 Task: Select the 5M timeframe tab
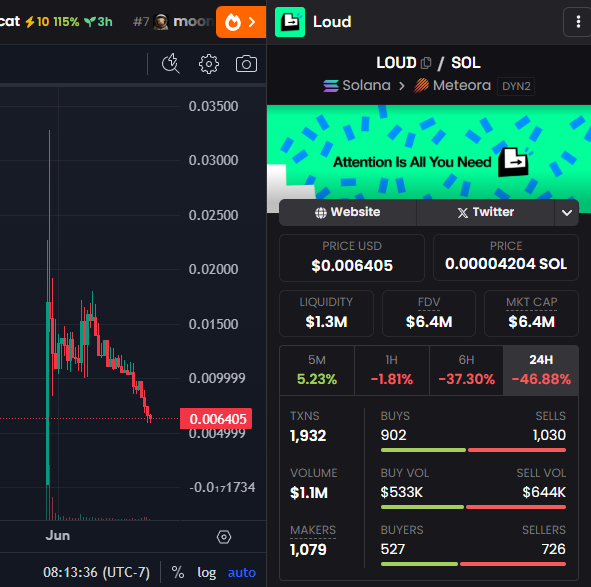[317, 370]
